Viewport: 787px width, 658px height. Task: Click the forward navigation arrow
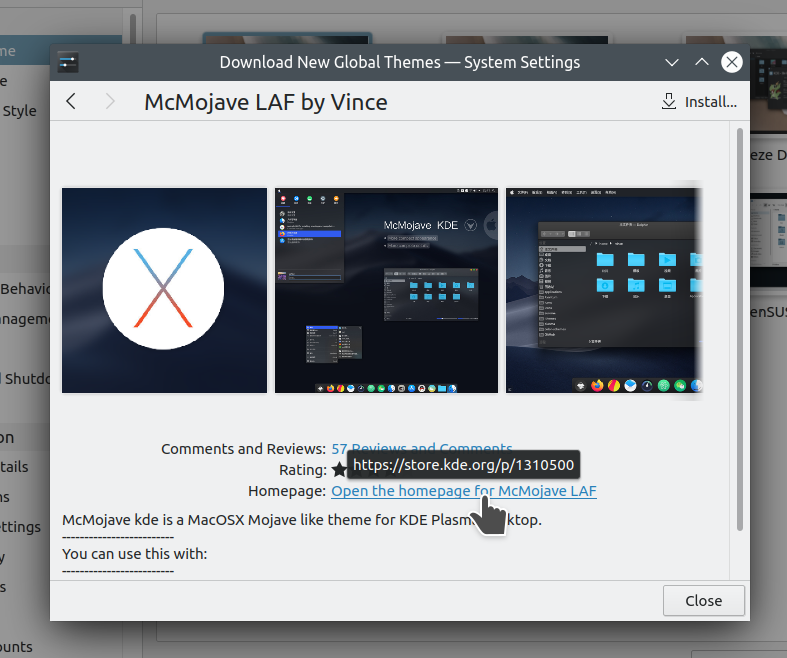pos(110,101)
